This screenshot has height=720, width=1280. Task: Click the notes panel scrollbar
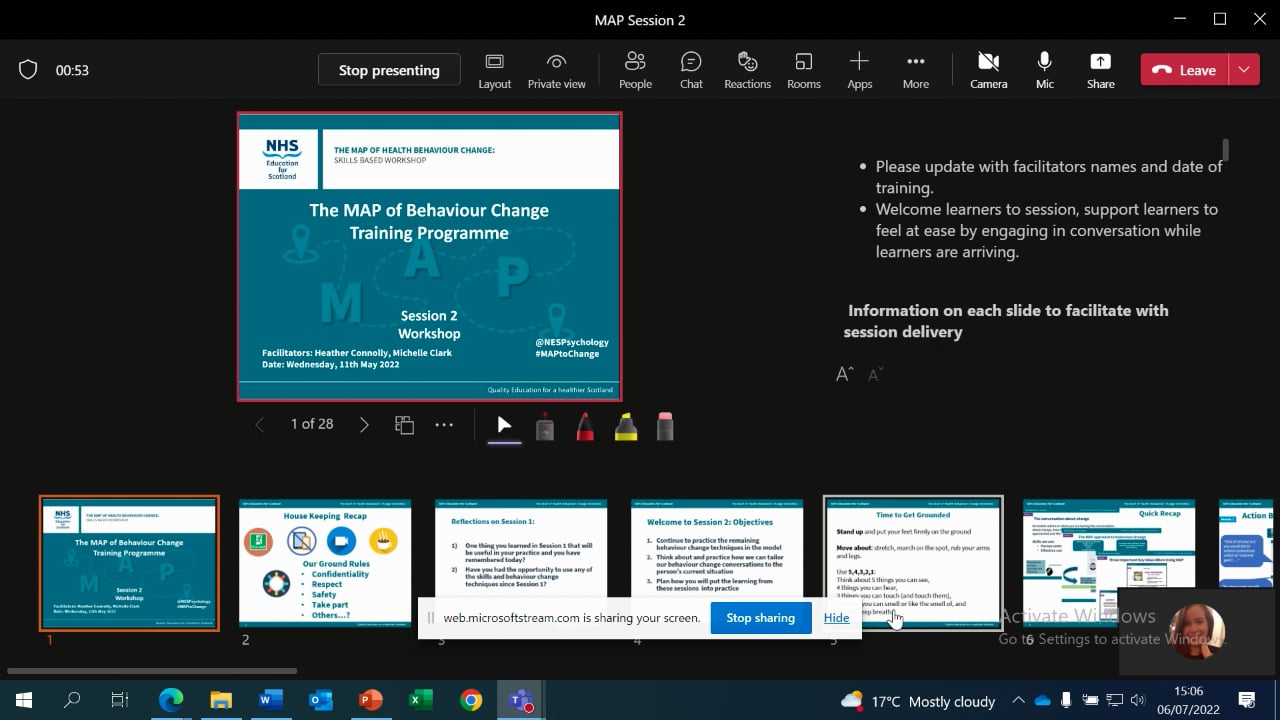[1225, 150]
